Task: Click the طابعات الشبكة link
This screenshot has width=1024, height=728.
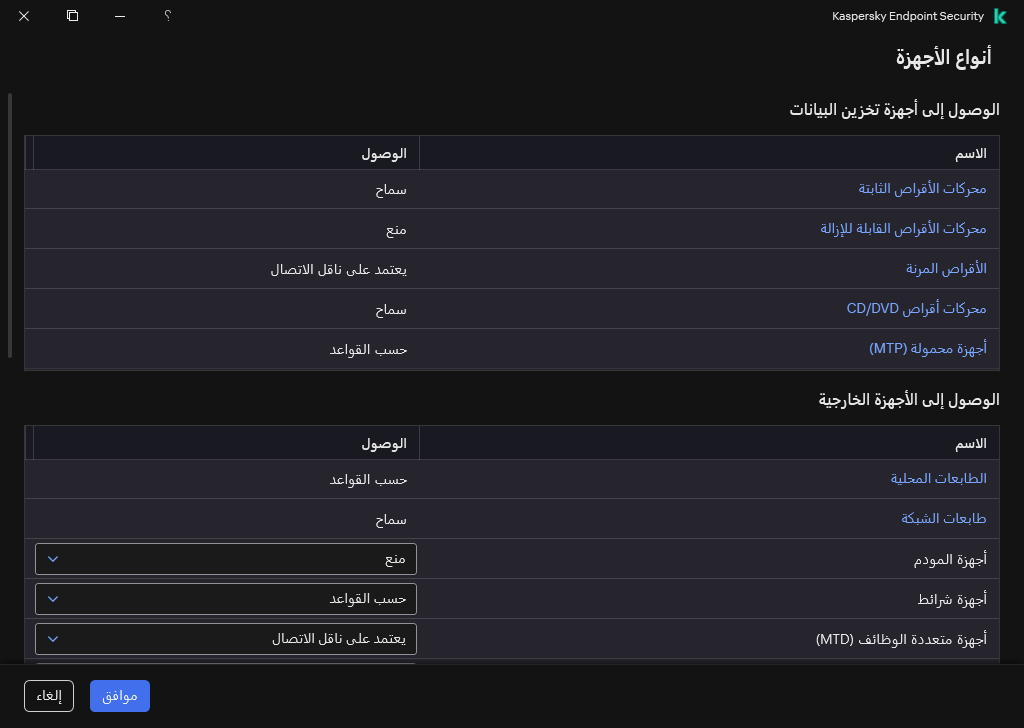Action: tap(943, 518)
